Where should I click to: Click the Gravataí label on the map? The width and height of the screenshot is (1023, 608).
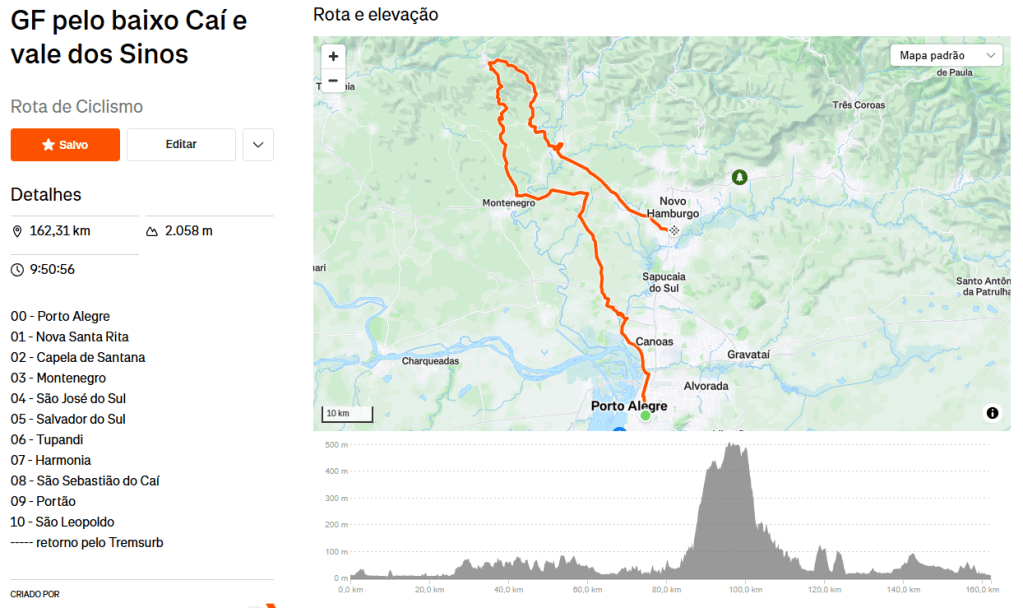[x=748, y=355]
